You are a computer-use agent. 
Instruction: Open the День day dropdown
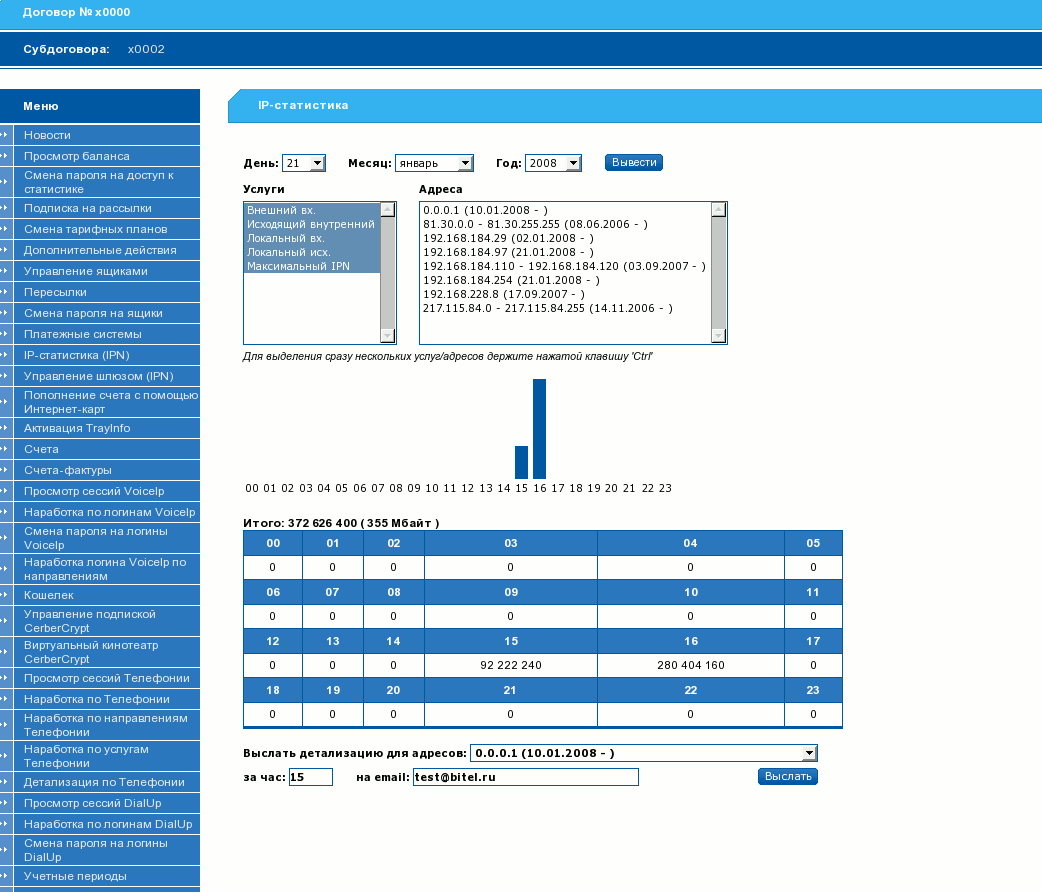click(317, 163)
